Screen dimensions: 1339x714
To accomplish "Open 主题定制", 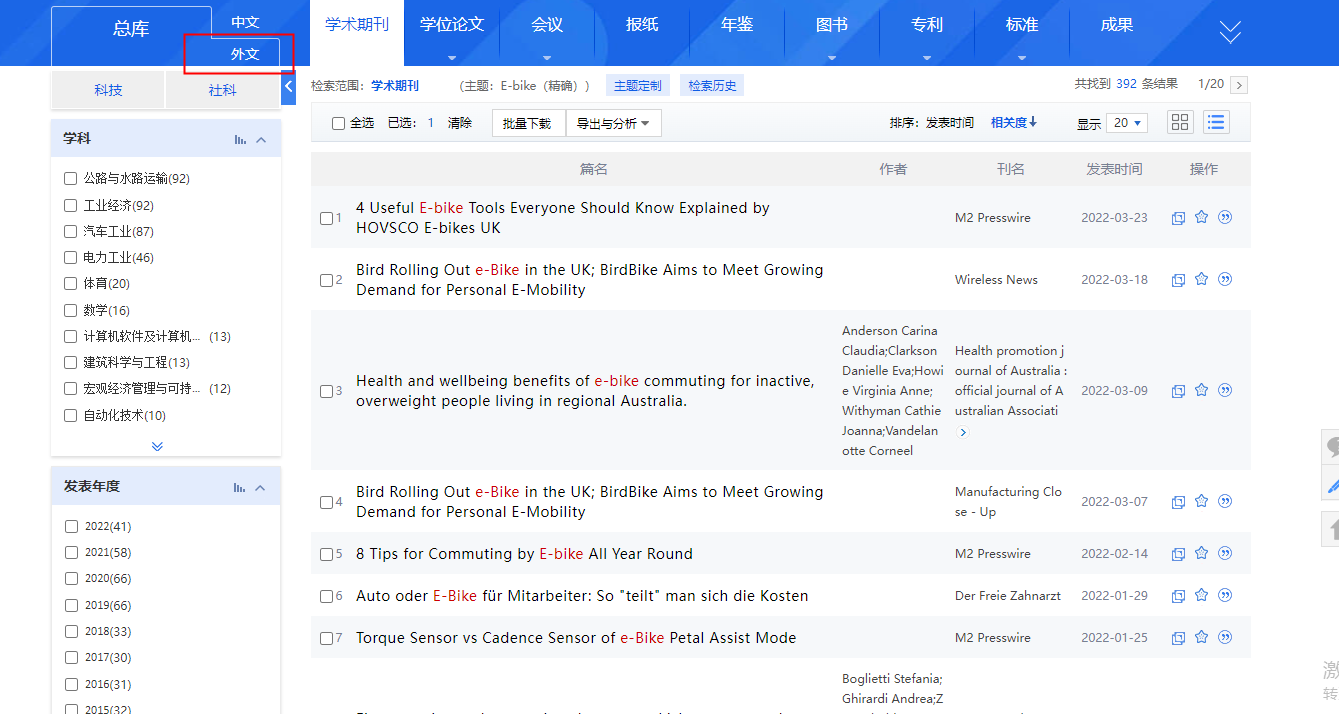I will click(x=638, y=86).
